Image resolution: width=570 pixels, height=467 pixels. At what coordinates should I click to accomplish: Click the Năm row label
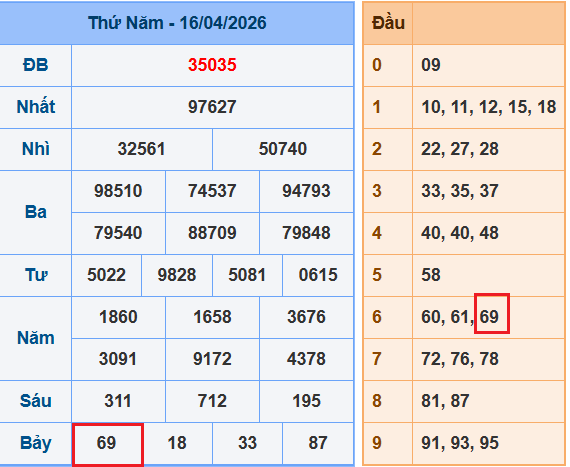[36, 338]
